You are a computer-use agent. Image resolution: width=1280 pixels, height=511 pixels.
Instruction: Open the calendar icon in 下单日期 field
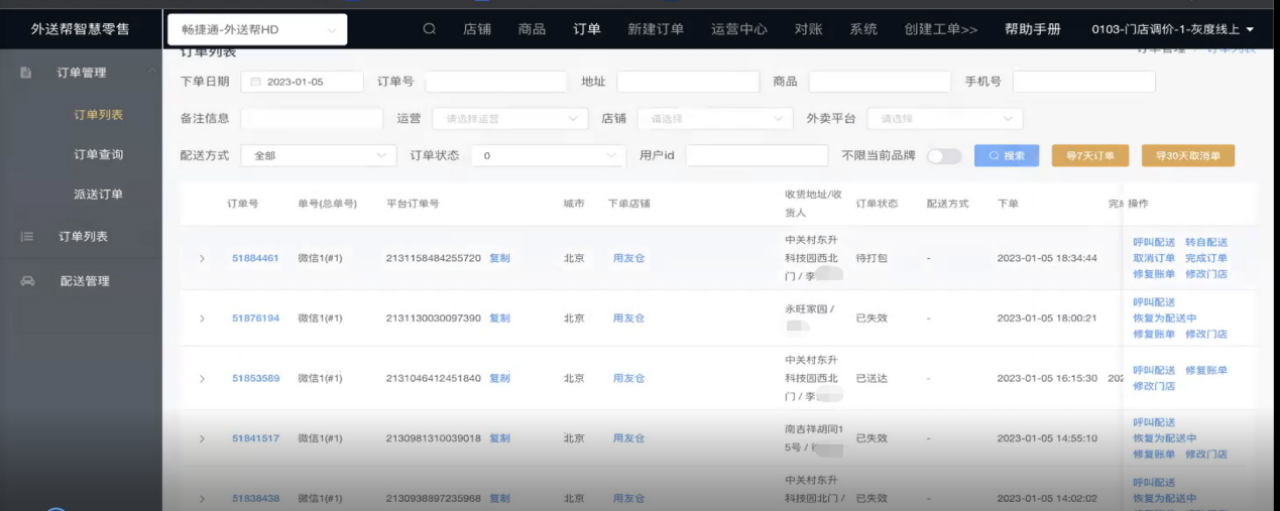coord(256,82)
